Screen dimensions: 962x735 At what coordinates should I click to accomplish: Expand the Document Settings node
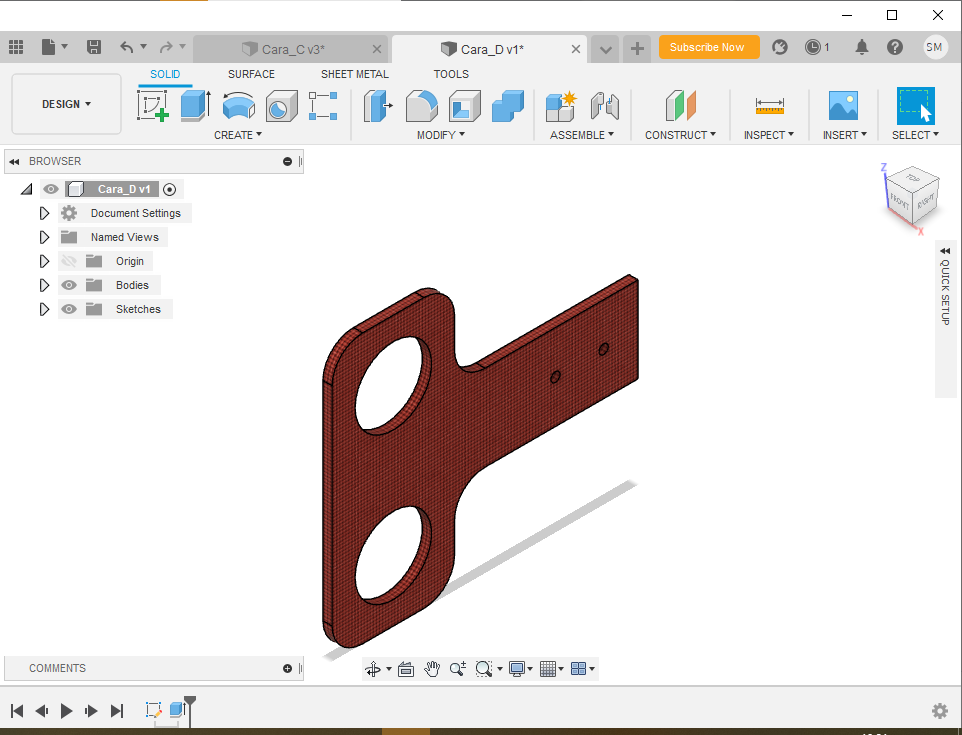(44, 214)
